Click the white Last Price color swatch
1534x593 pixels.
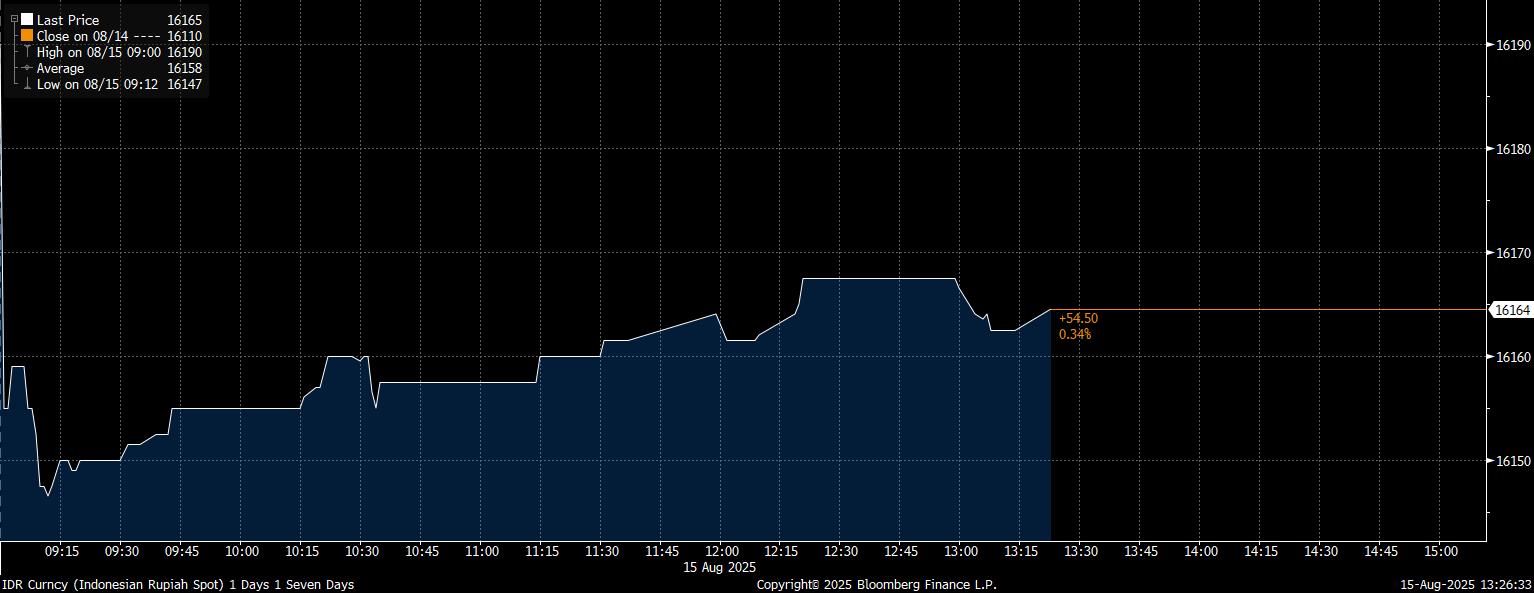point(27,20)
